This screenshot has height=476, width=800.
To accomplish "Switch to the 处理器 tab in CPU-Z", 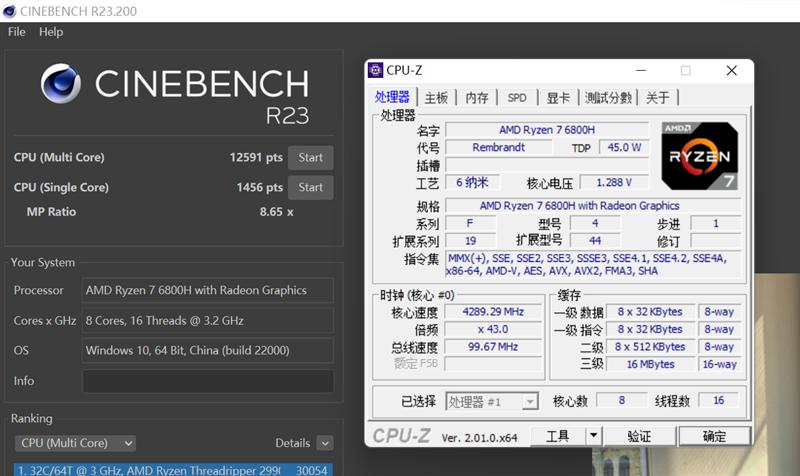I will 392,97.
